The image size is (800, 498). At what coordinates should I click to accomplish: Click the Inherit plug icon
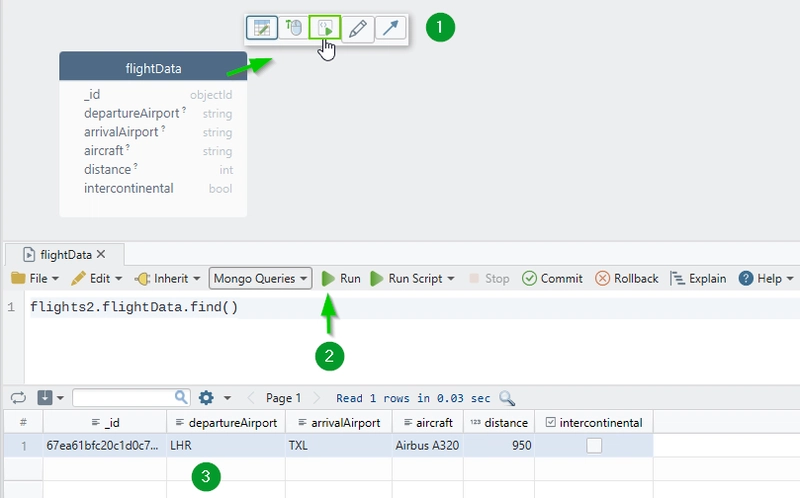(x=142, y=279)
